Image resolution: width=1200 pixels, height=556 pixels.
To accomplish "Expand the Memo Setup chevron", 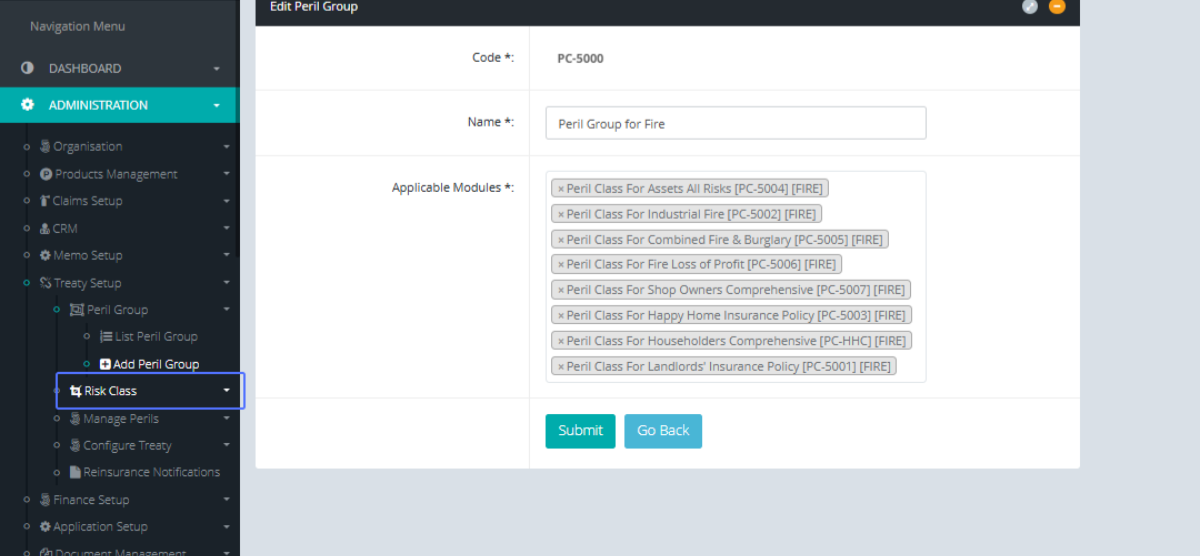I will [x=226, y=256].
